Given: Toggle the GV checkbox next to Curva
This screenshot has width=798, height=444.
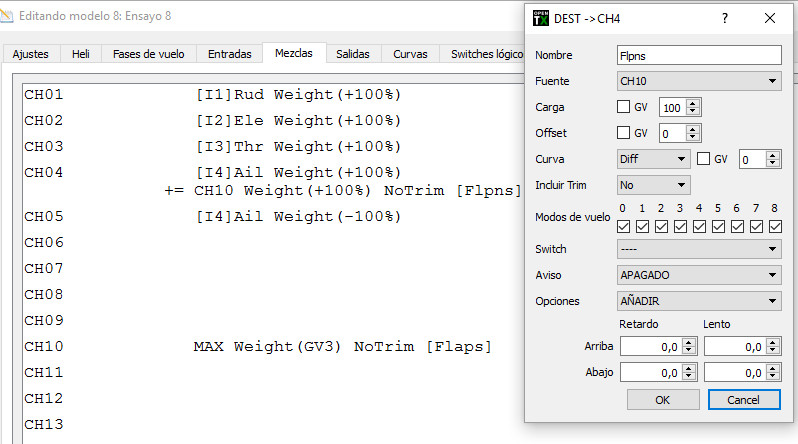Looking at the screenshot, I should pos(704,159).
